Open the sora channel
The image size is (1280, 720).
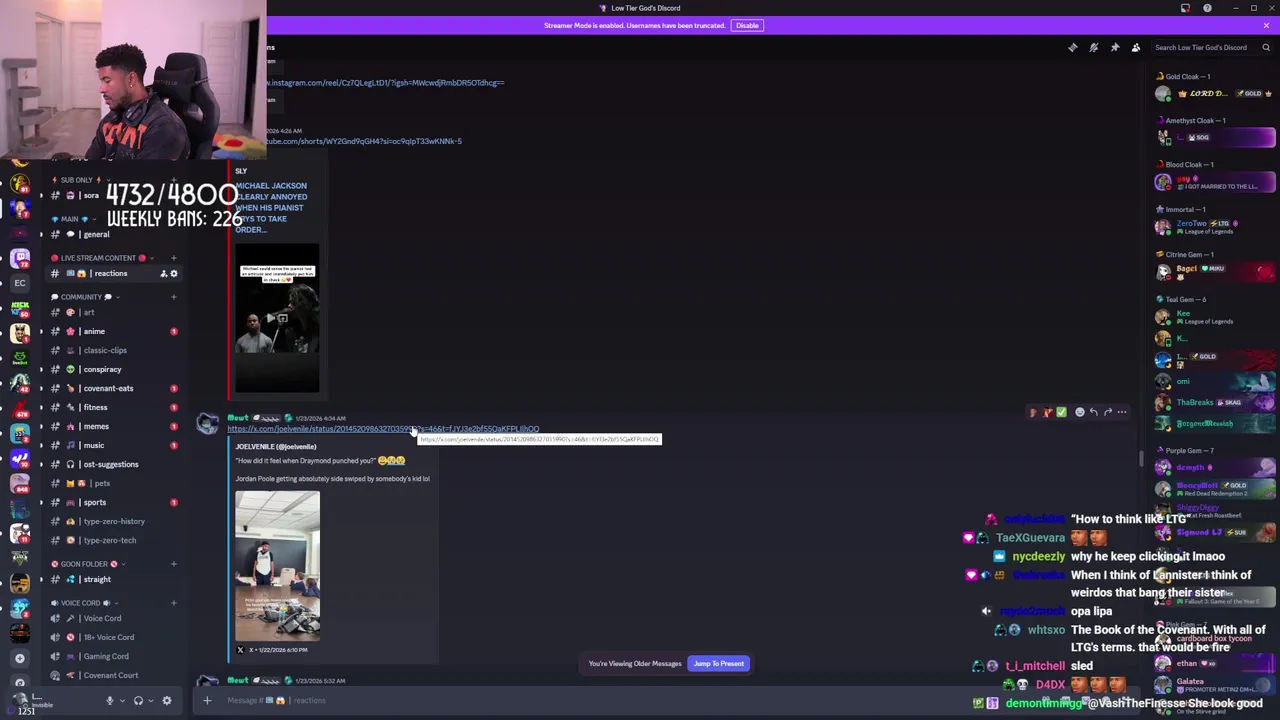(114, 196)
